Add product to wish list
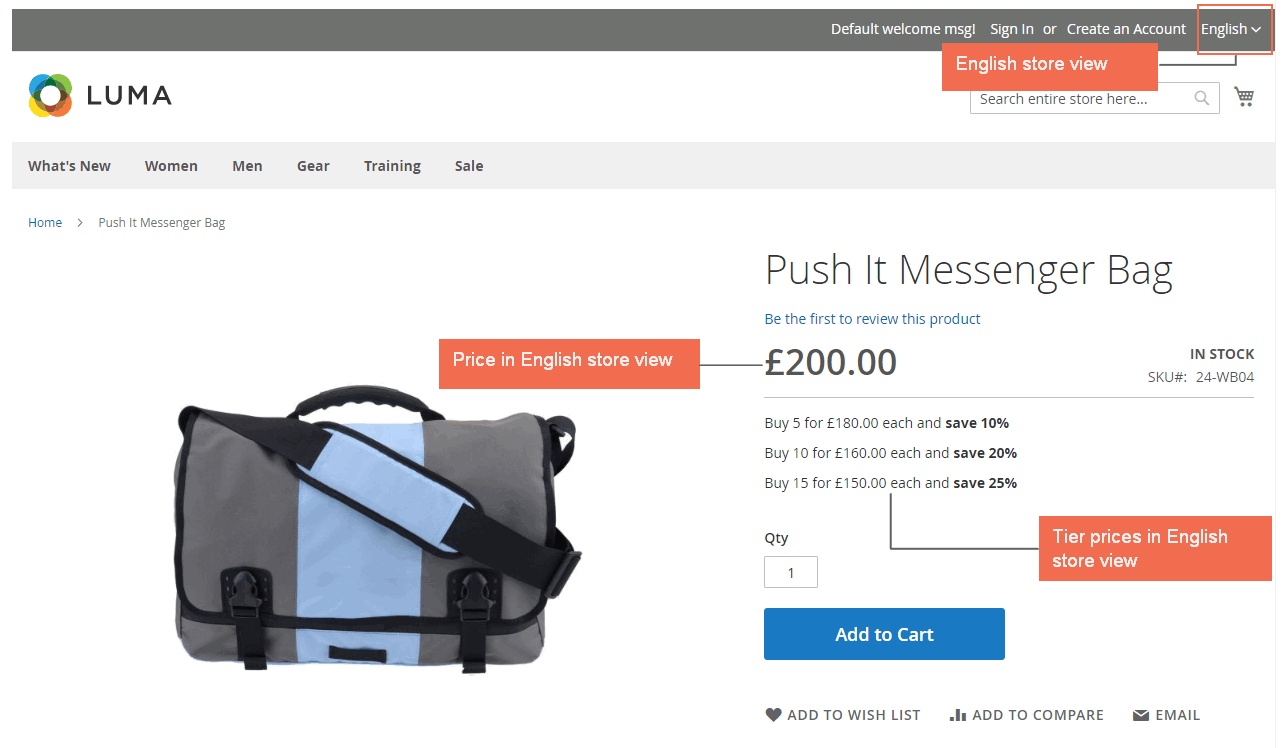The image size is (1285, 748). [843, 715]
